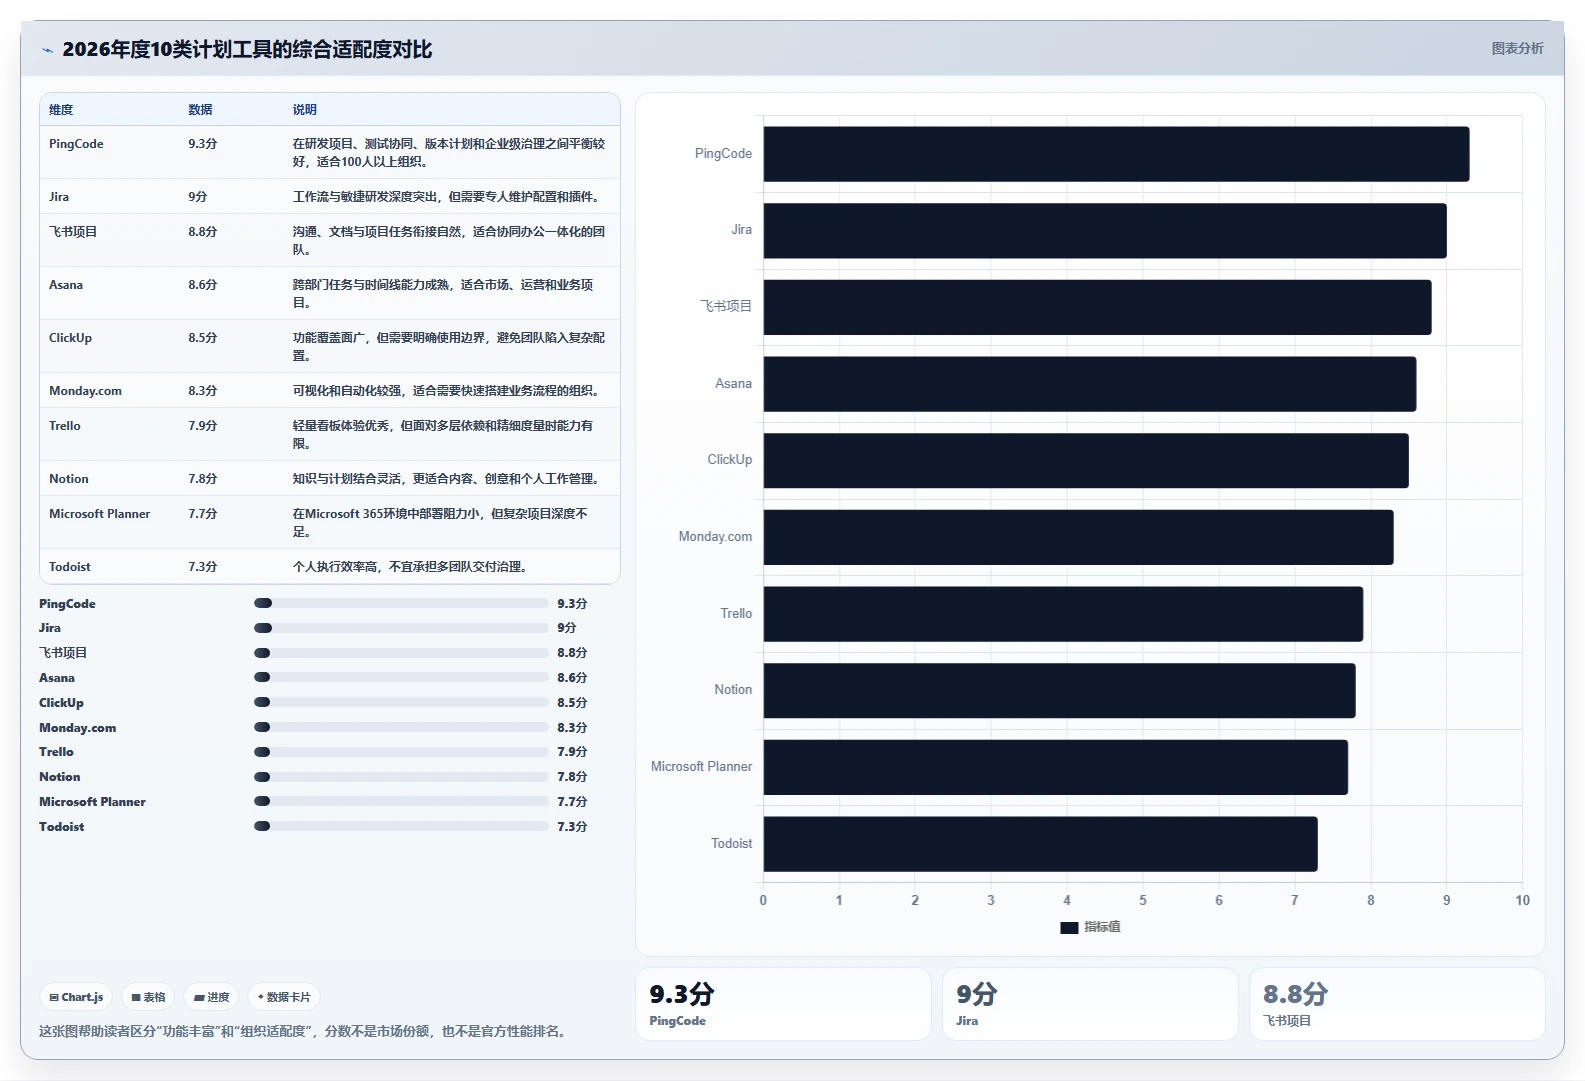Click the Notion bar in the chart
The height and width of the screenshot is (1081, 1585).
(1059, 691)
